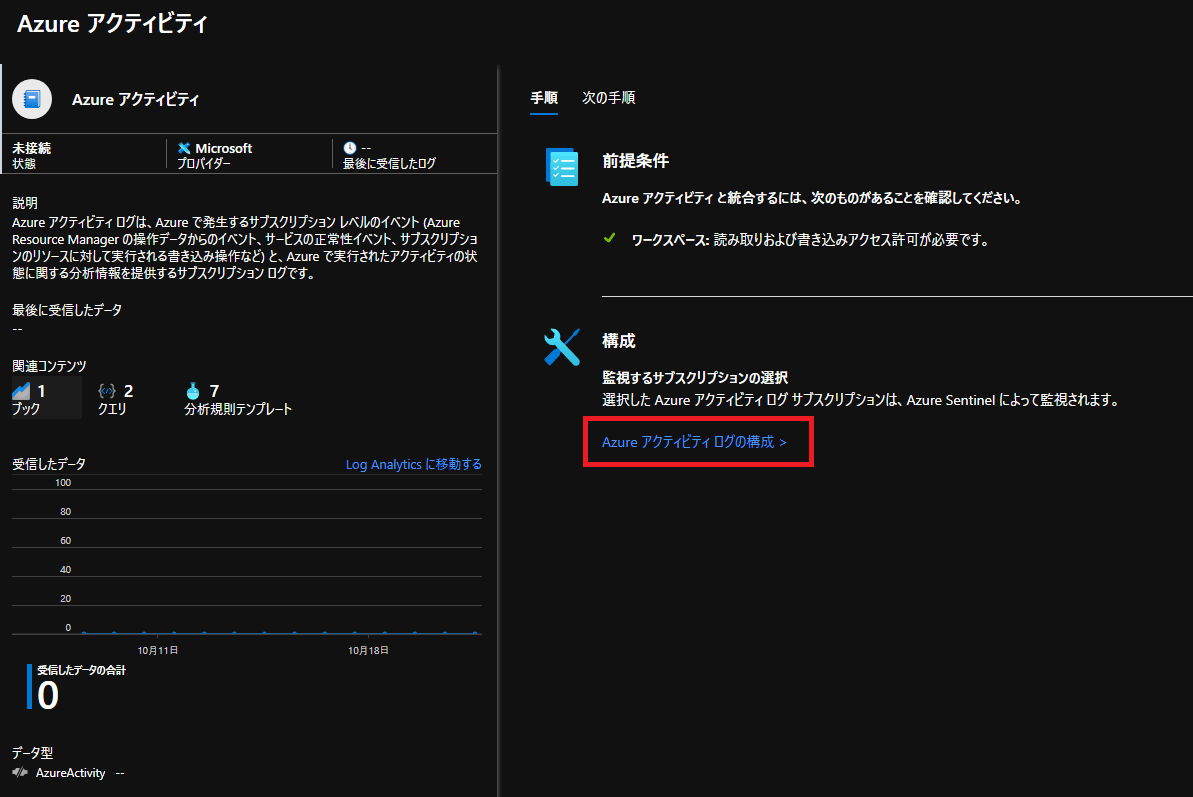Viewport: 1193px width, 797px height.
Task: Click the 10月18日 date label on the chart
Action: coord(368,650)
